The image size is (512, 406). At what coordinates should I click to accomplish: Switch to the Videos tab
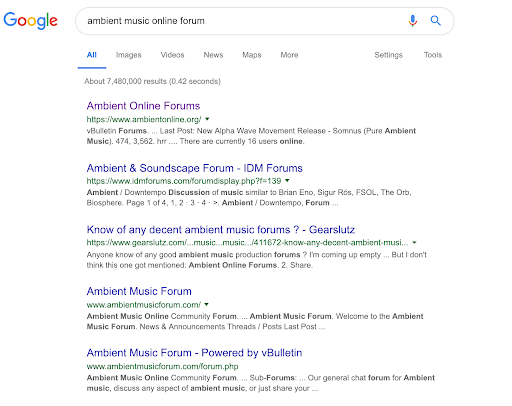172,55
